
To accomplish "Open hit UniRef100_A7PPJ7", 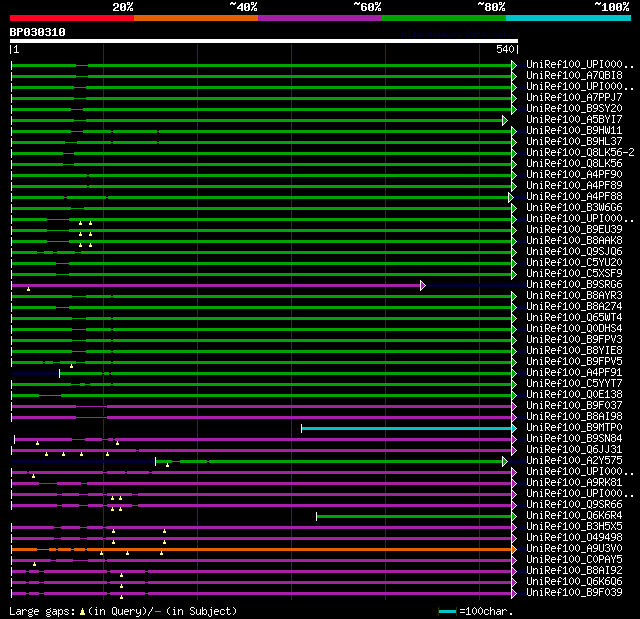I will (x=574, y=98).
